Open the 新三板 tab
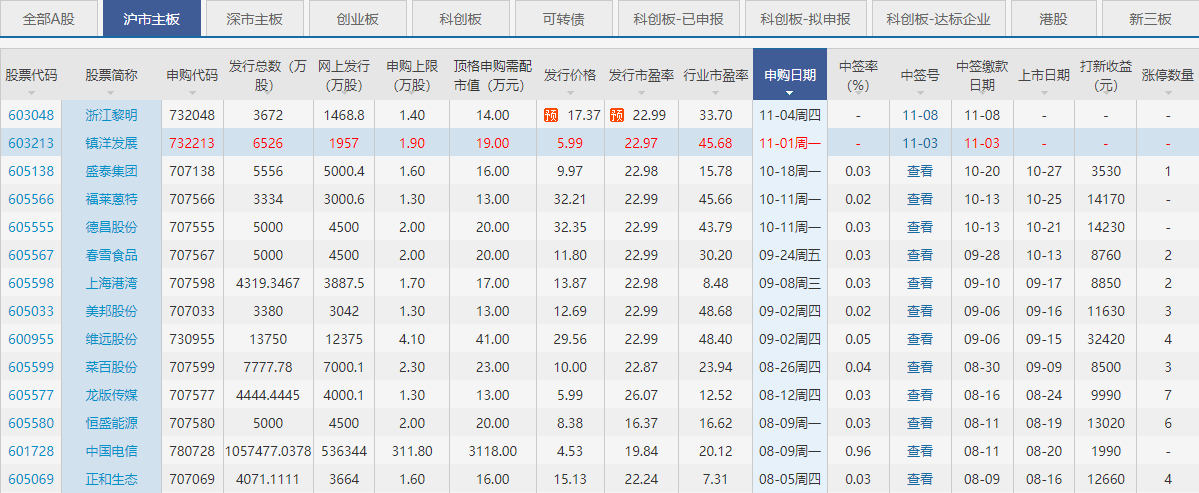Image resolution: width=1199 pixels, height=493 pixels. point(1150,19)
